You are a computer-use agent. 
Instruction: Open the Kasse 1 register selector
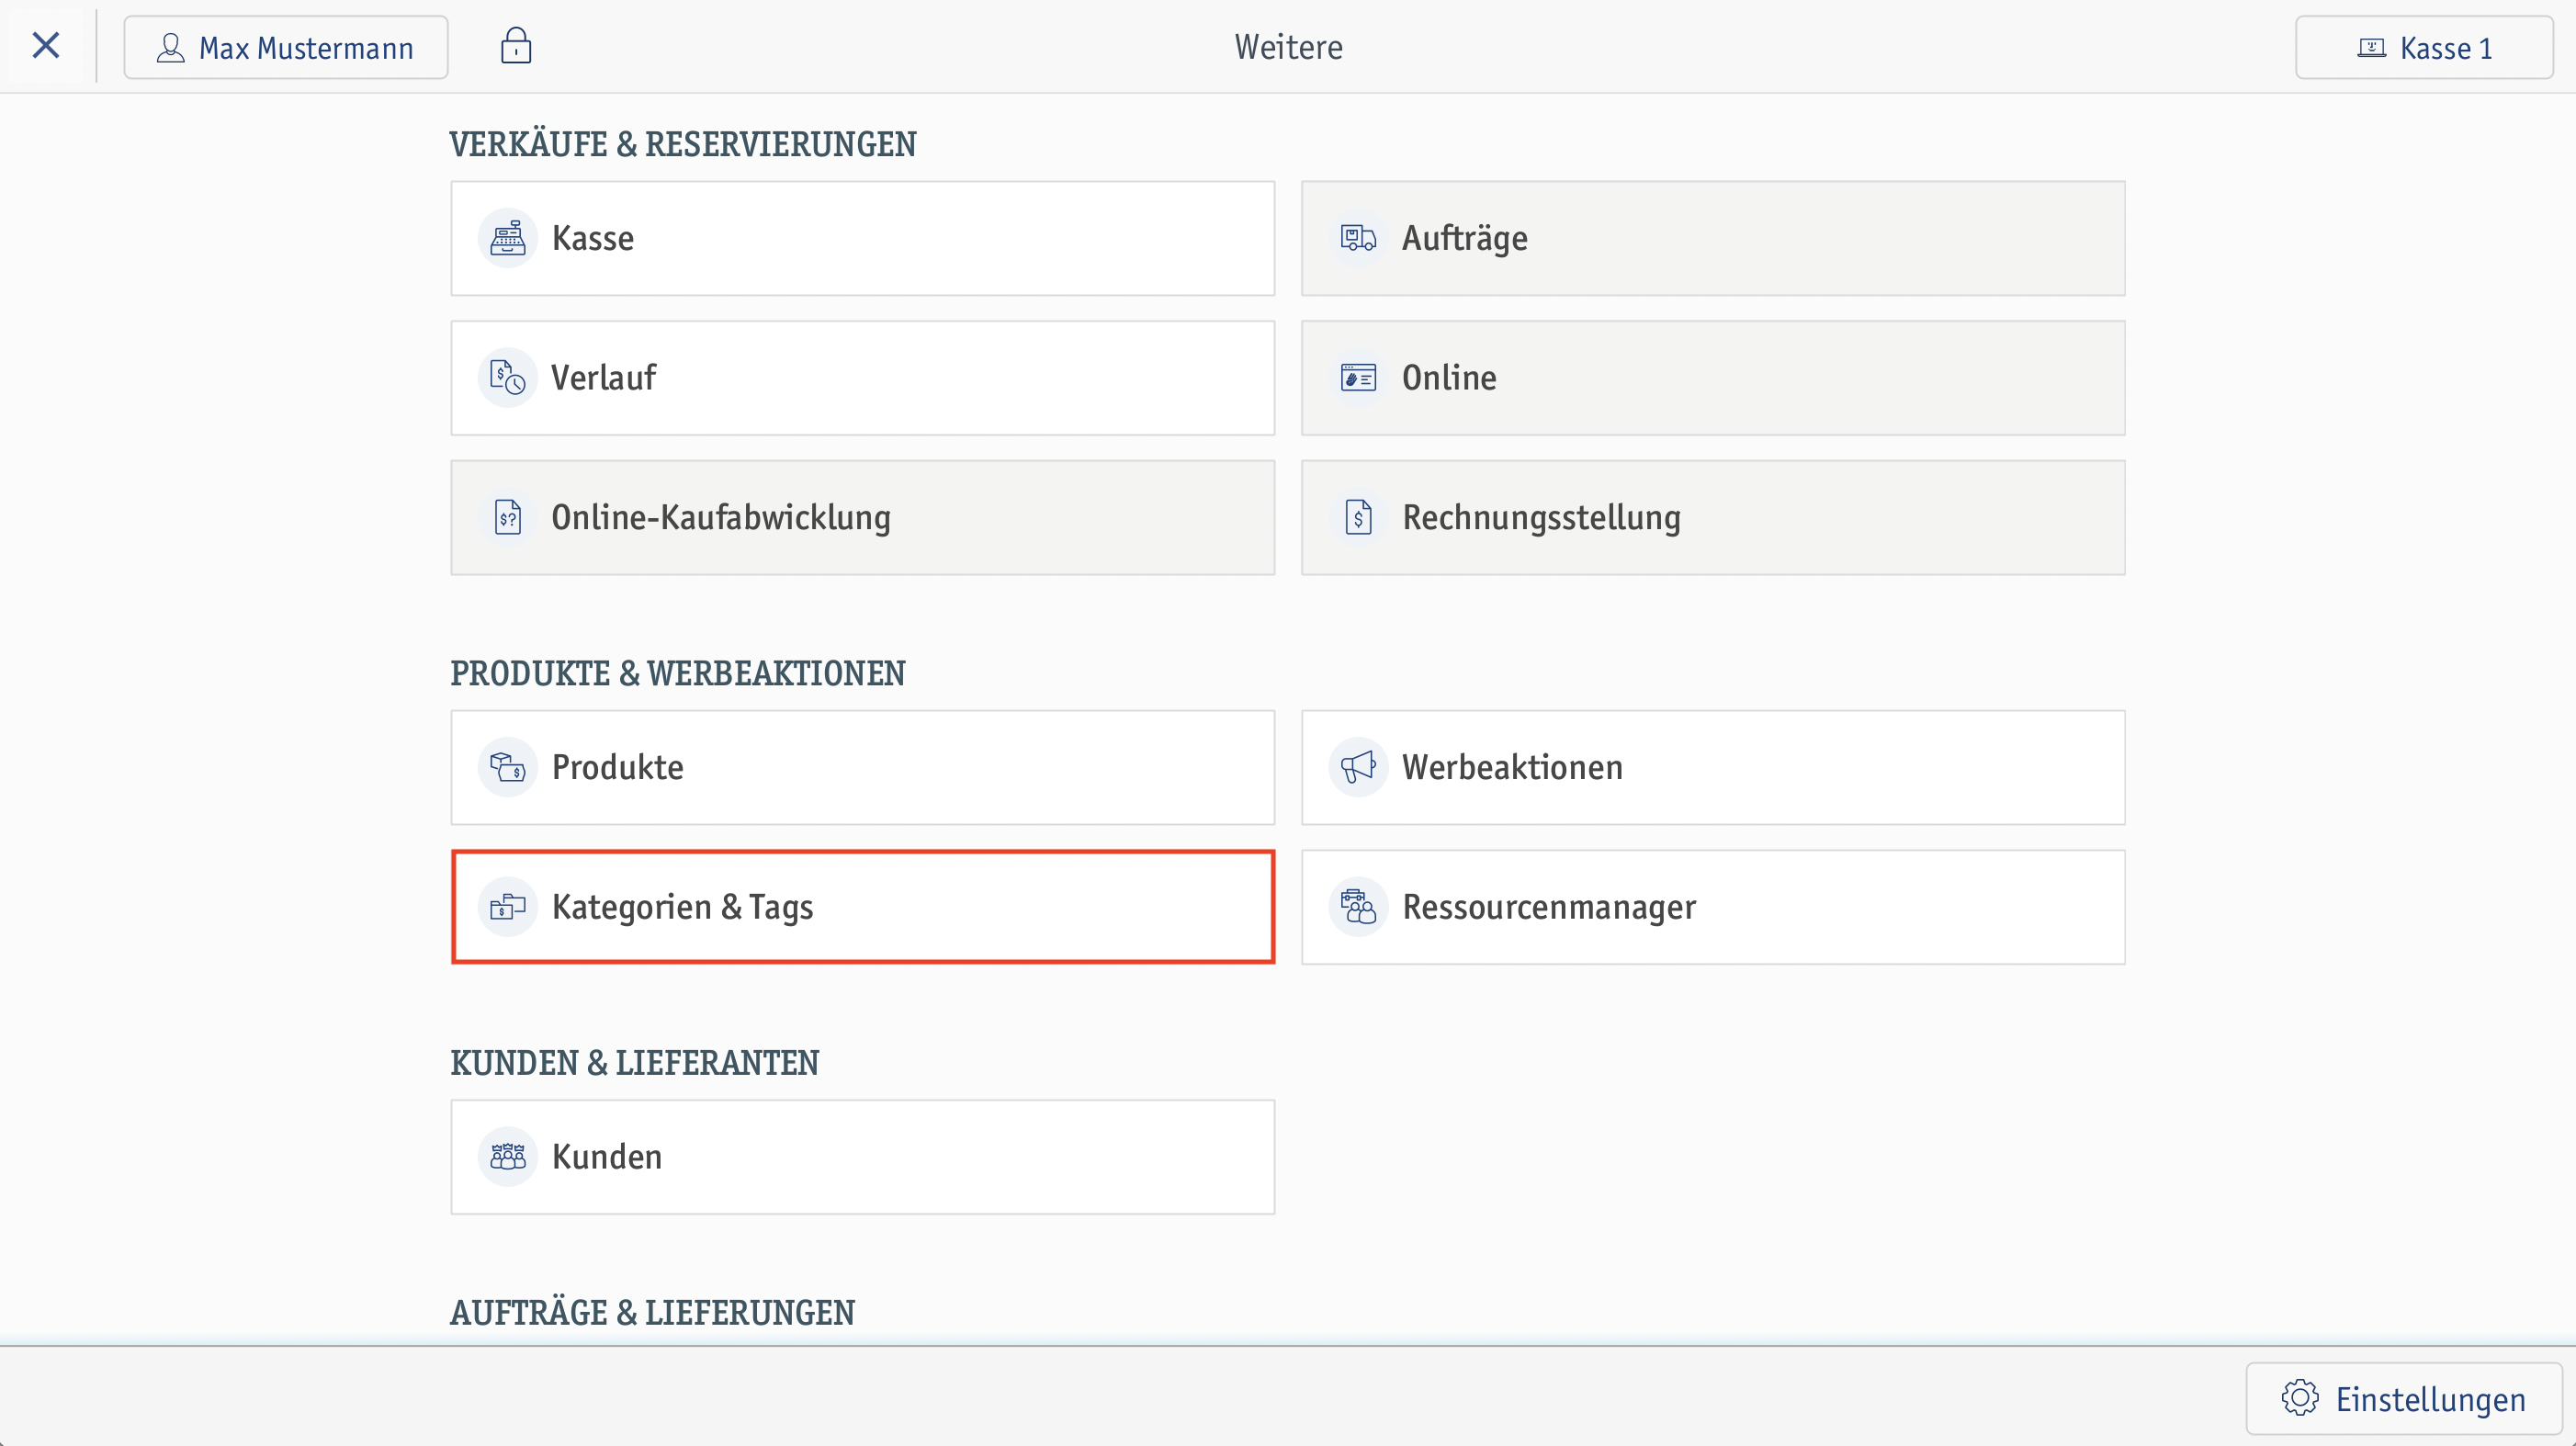pyautogui.click(x=2424, y=47)
